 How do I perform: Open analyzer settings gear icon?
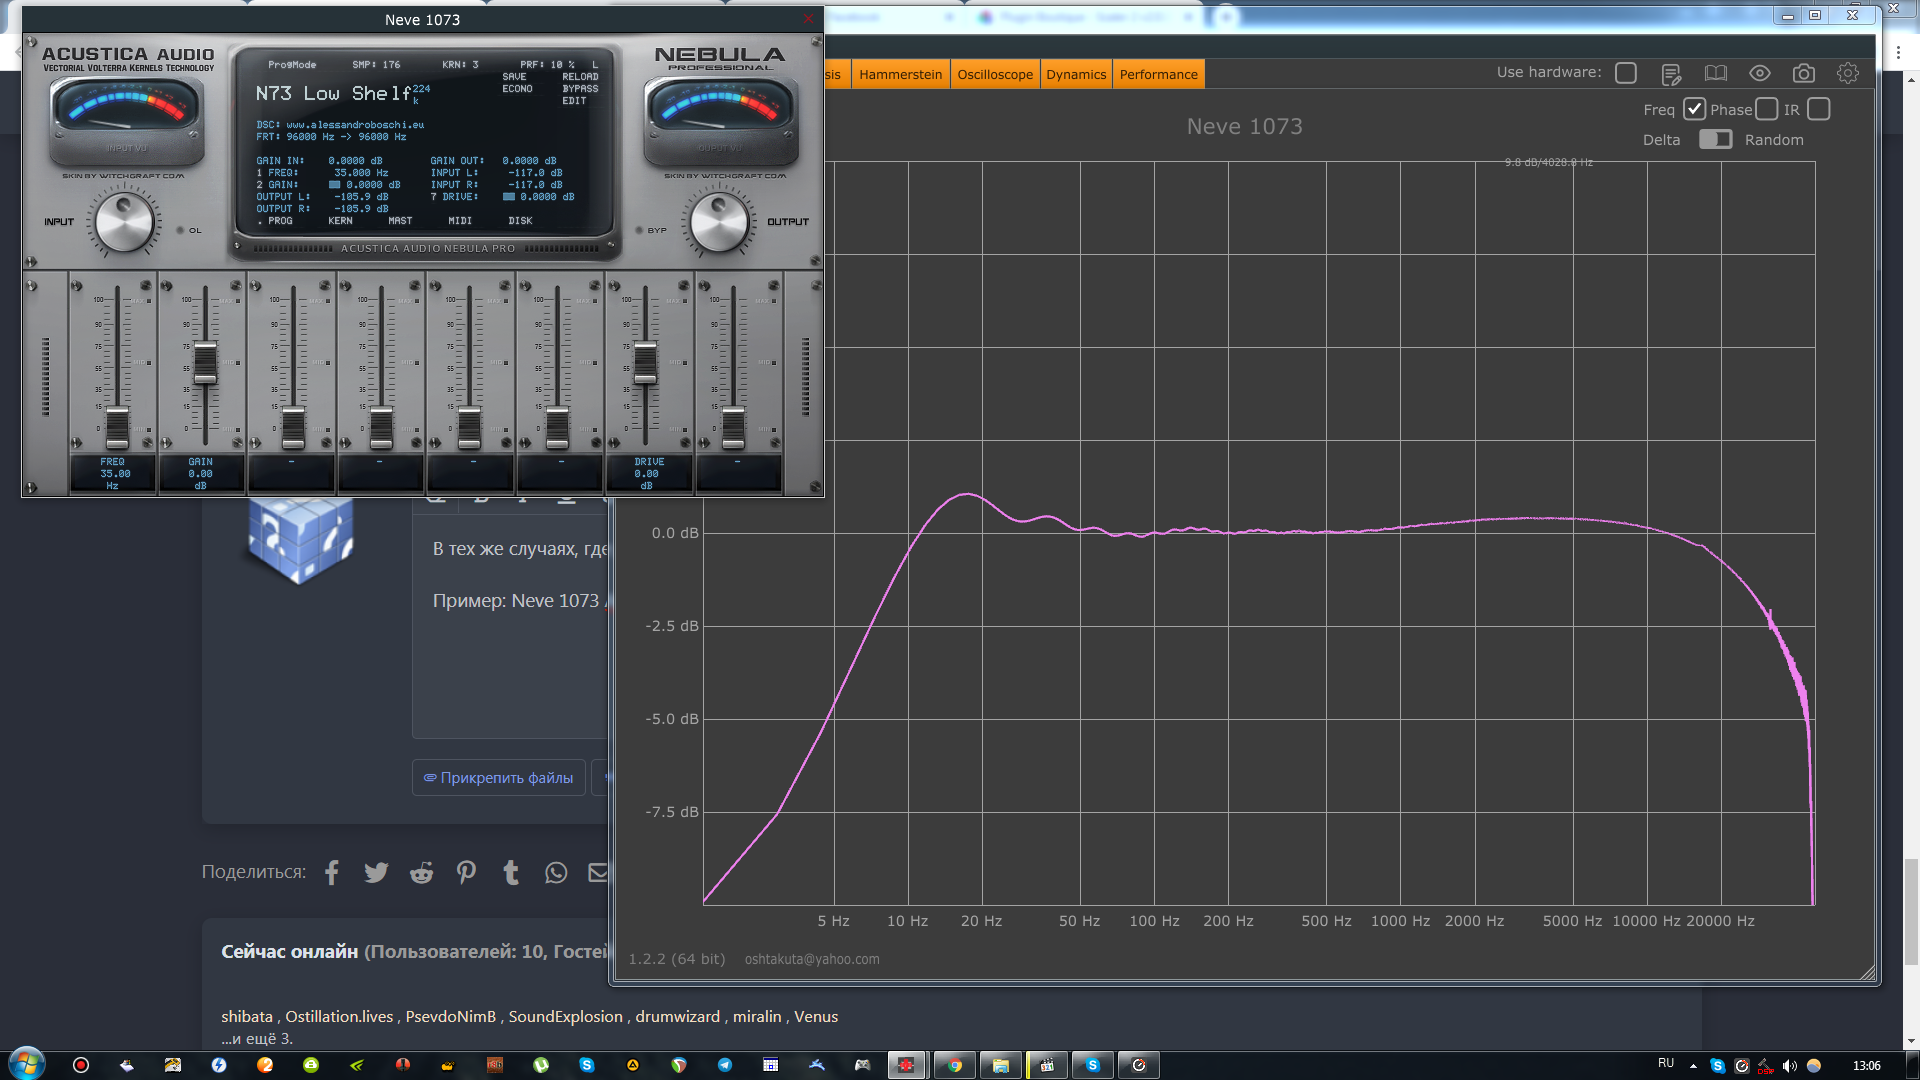[1847, 73]
